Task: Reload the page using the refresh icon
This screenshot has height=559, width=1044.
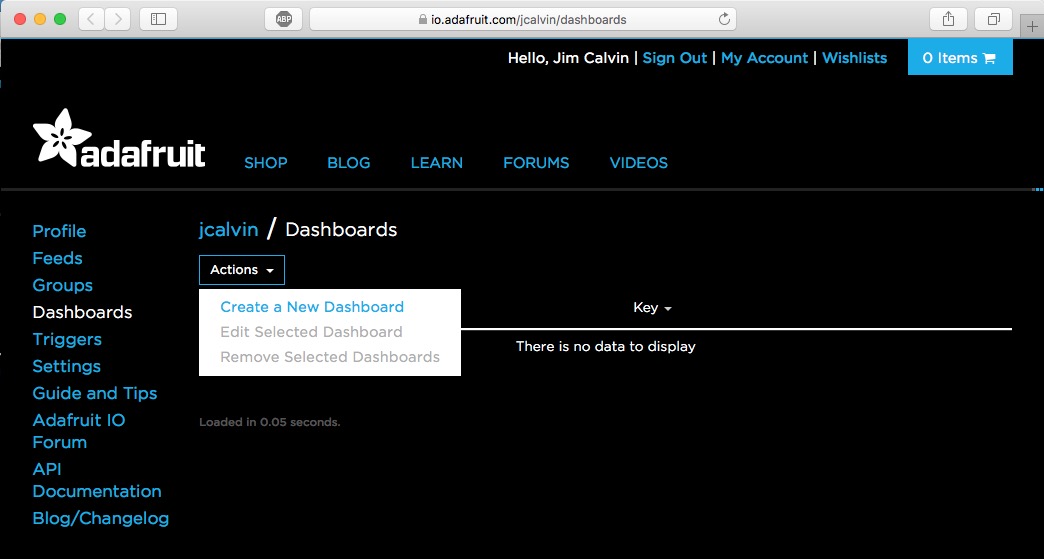Action: coord(724,19)
